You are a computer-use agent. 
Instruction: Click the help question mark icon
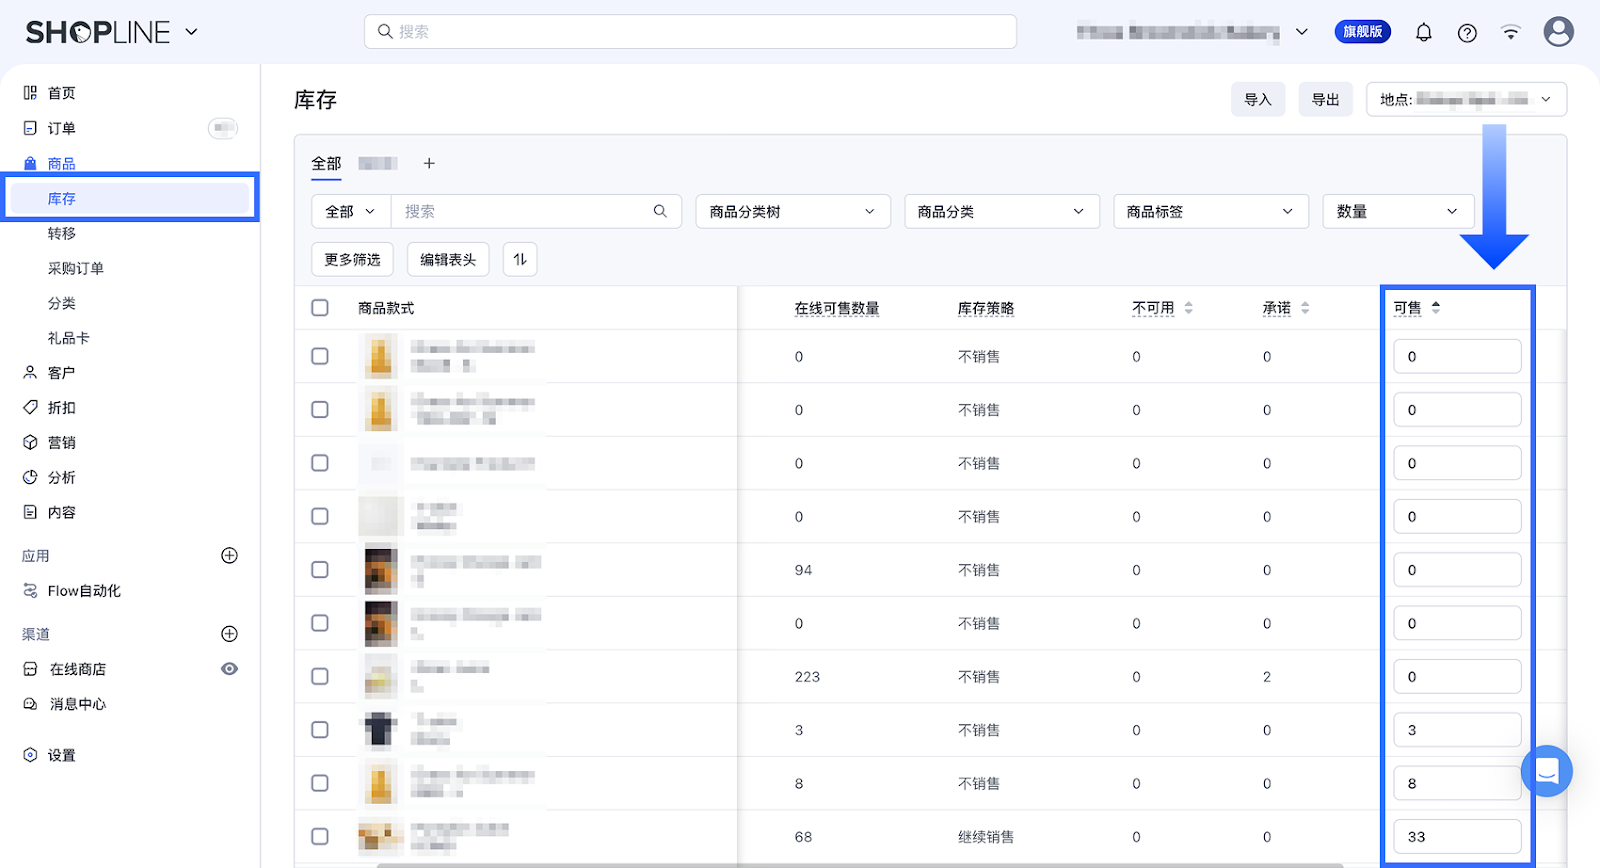click(x=1467, y=33)
